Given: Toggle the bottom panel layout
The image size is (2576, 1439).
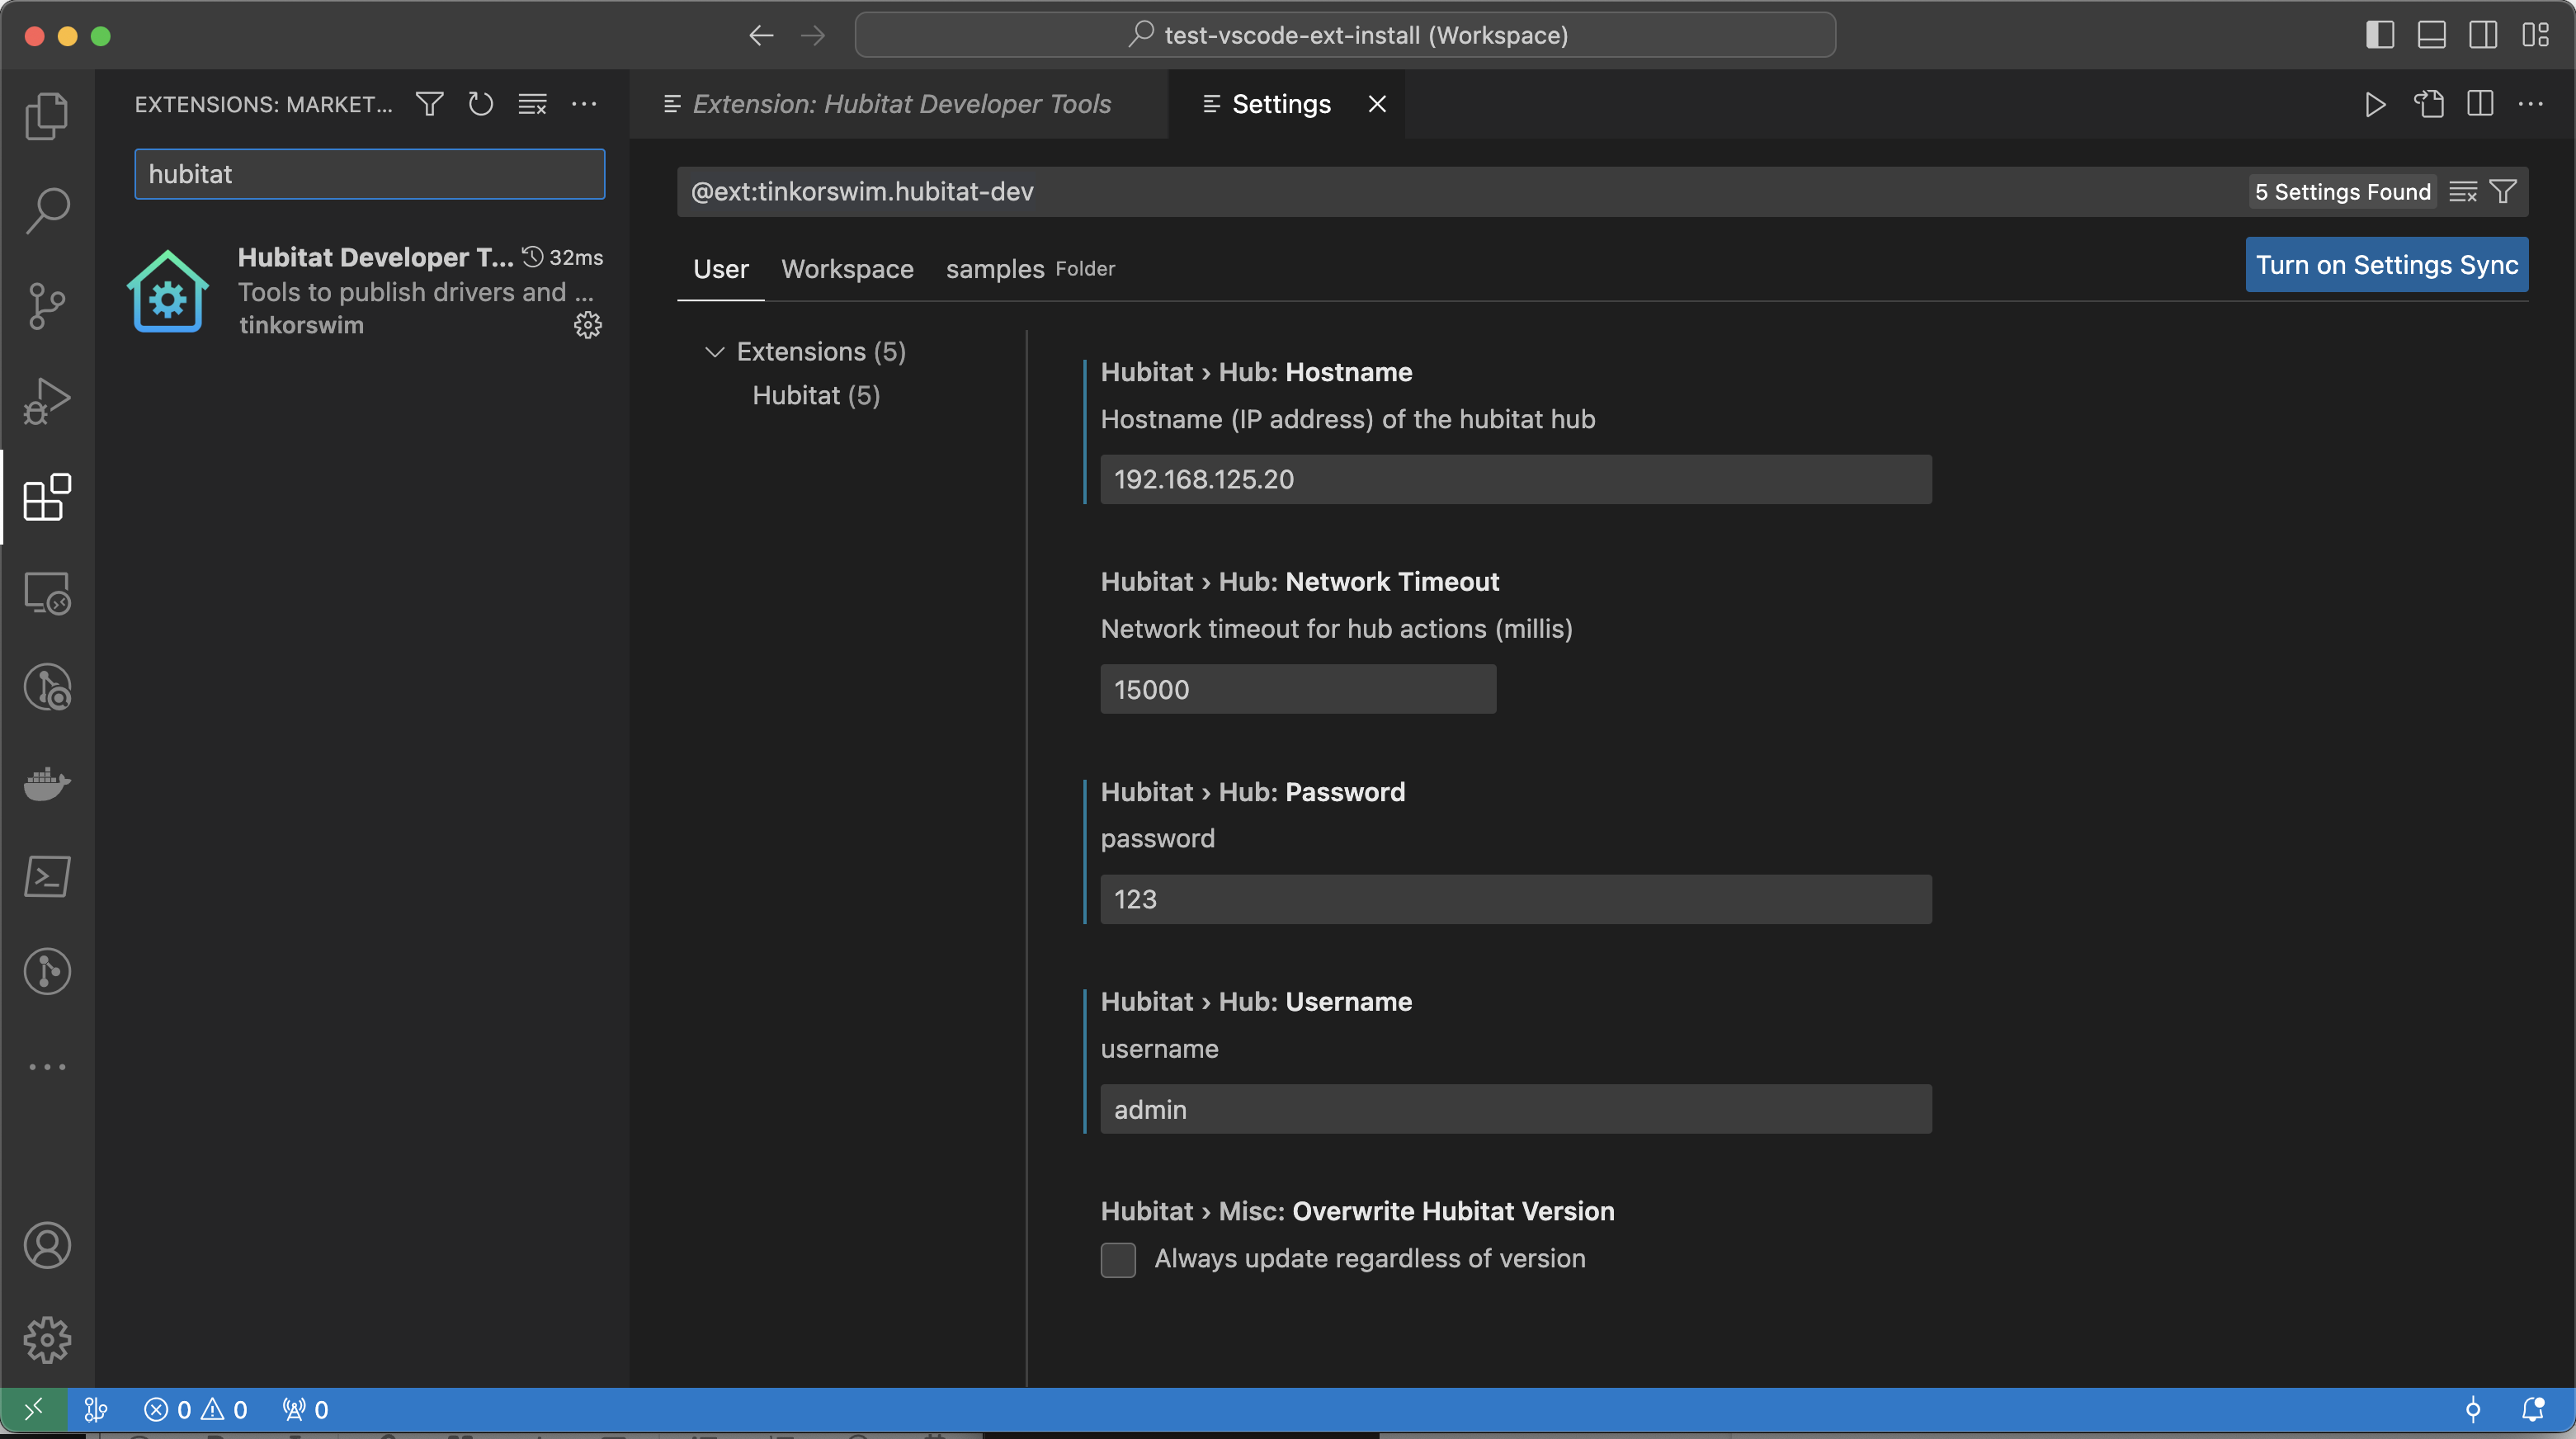Looking at the screenshot, I should [x=2432, y=35].
